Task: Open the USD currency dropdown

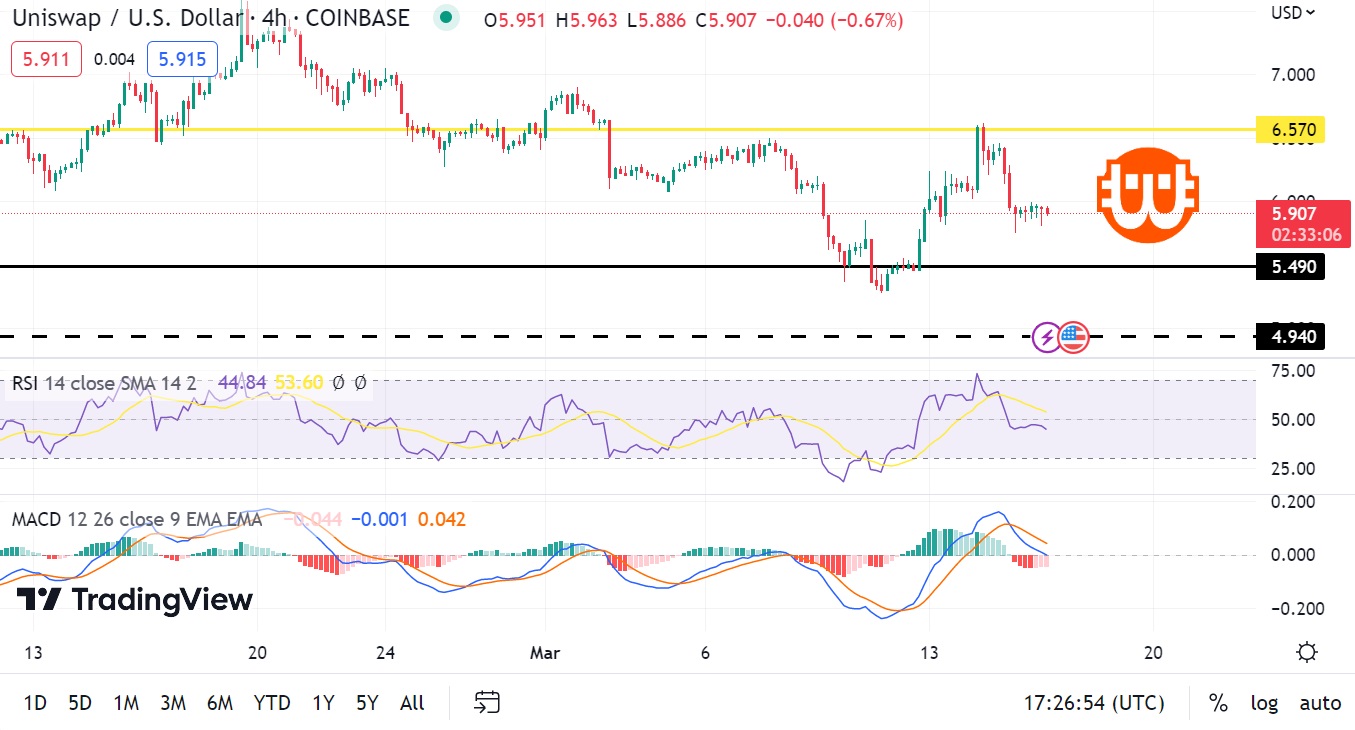Action: (x=1293, y=13)
